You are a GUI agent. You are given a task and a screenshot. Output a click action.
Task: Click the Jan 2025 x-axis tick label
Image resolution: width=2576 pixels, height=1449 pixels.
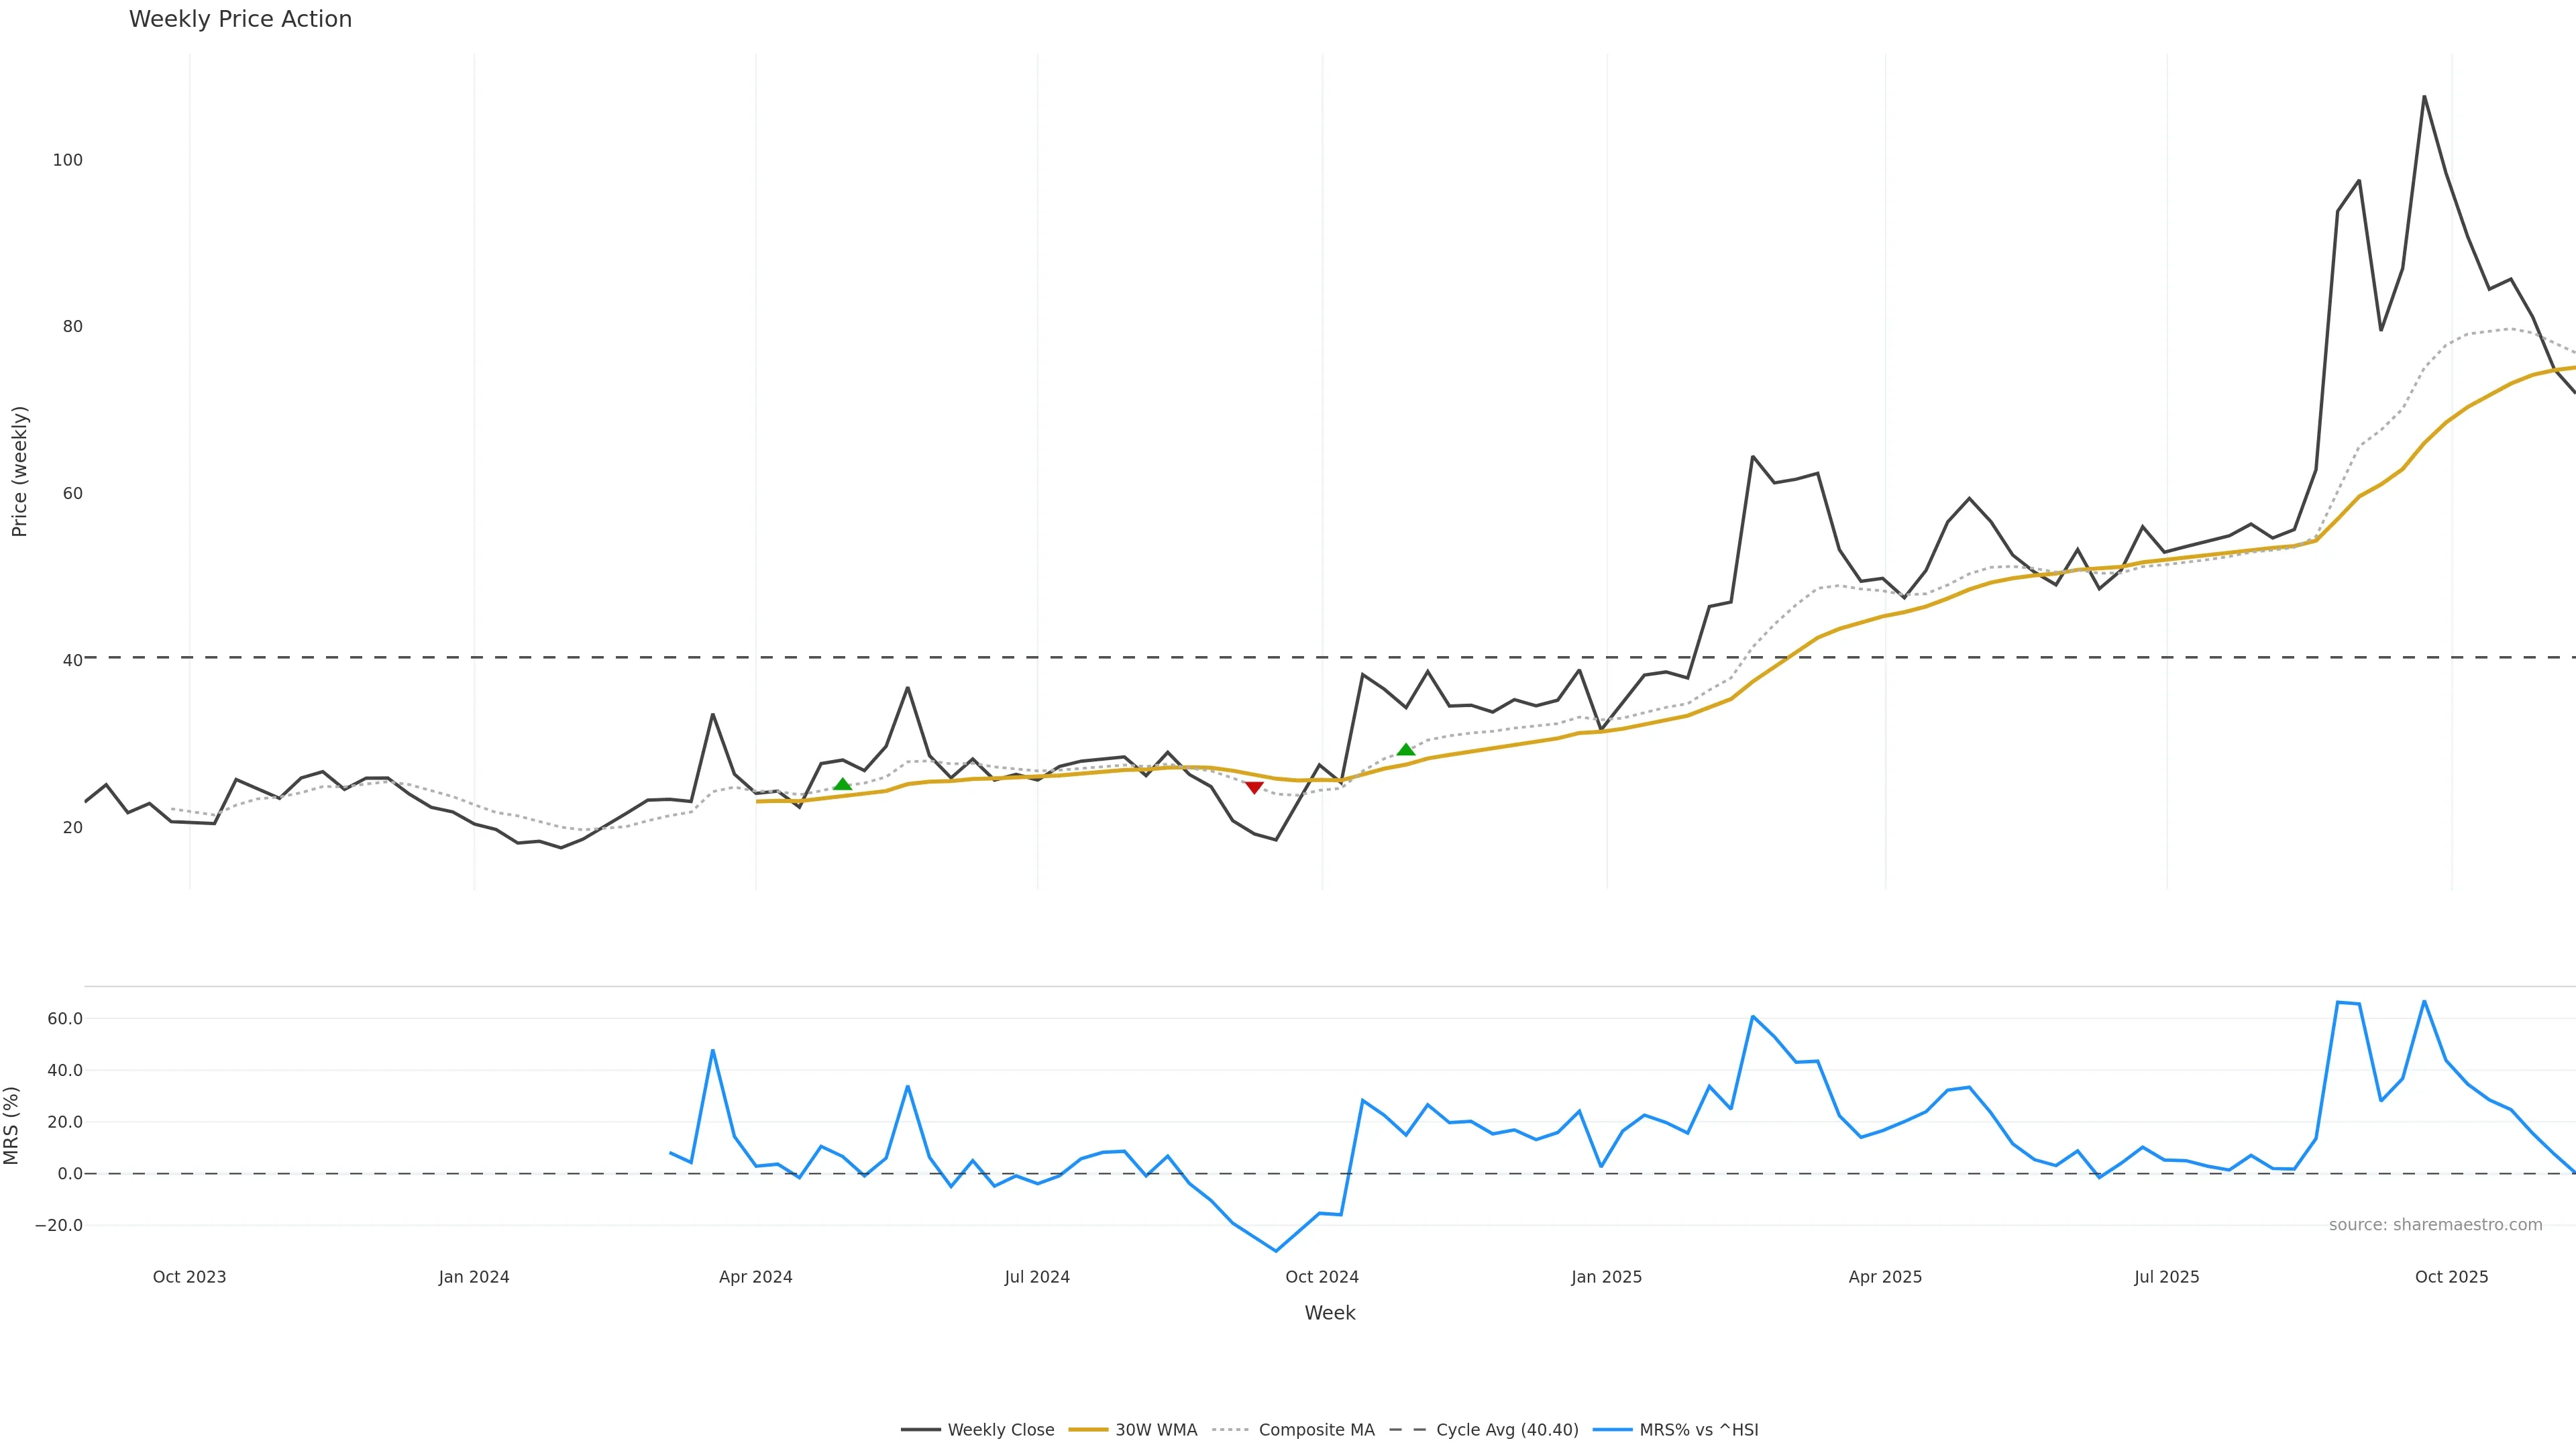tap(1606, 1277)
